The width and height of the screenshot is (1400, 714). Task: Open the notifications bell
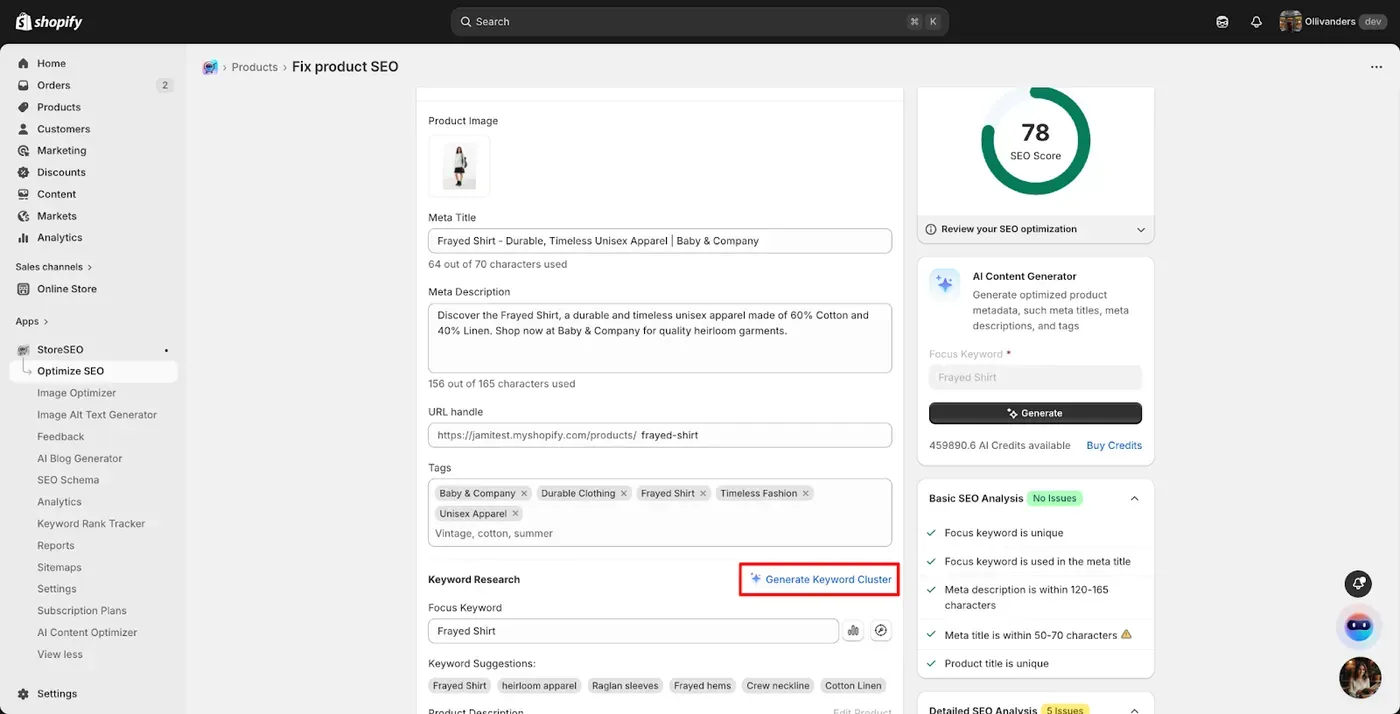[x=1256, y=22]
